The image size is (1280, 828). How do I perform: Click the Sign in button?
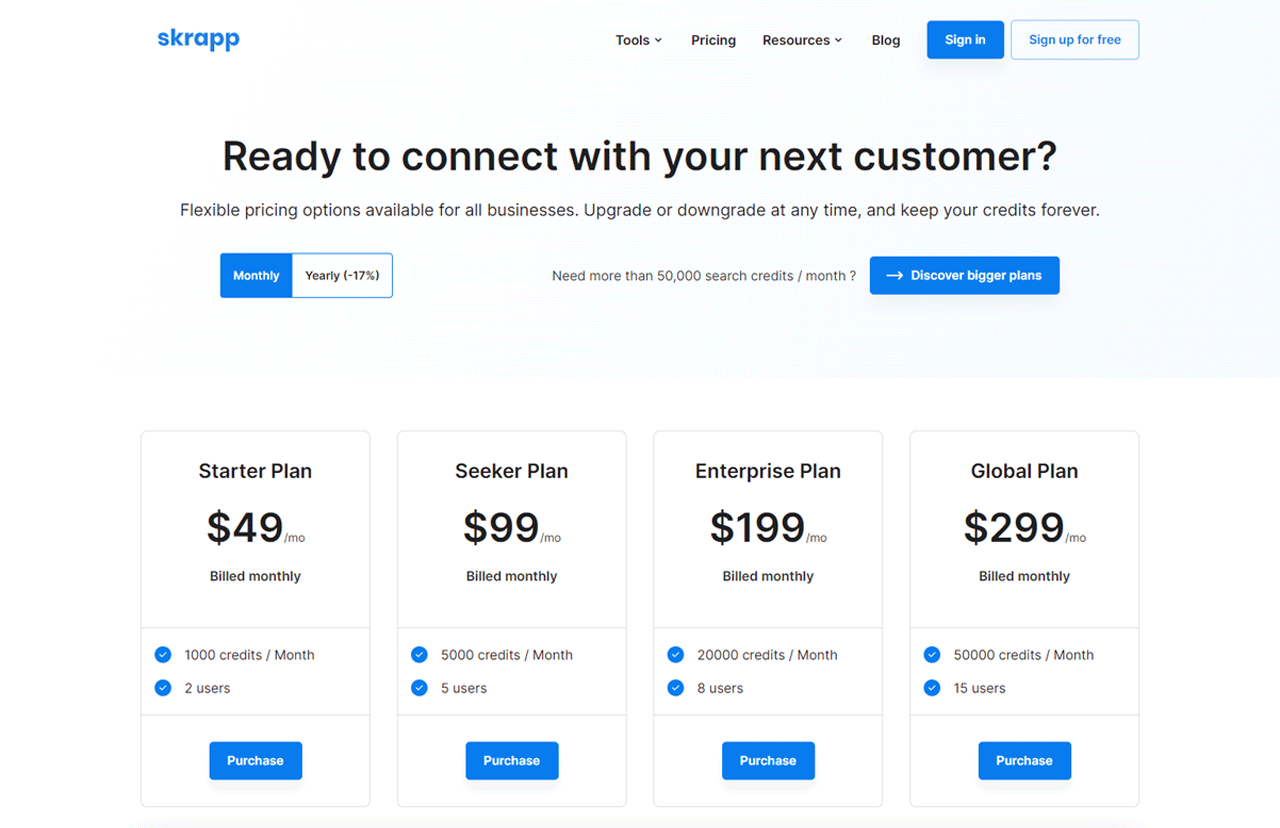pos(964,39)
